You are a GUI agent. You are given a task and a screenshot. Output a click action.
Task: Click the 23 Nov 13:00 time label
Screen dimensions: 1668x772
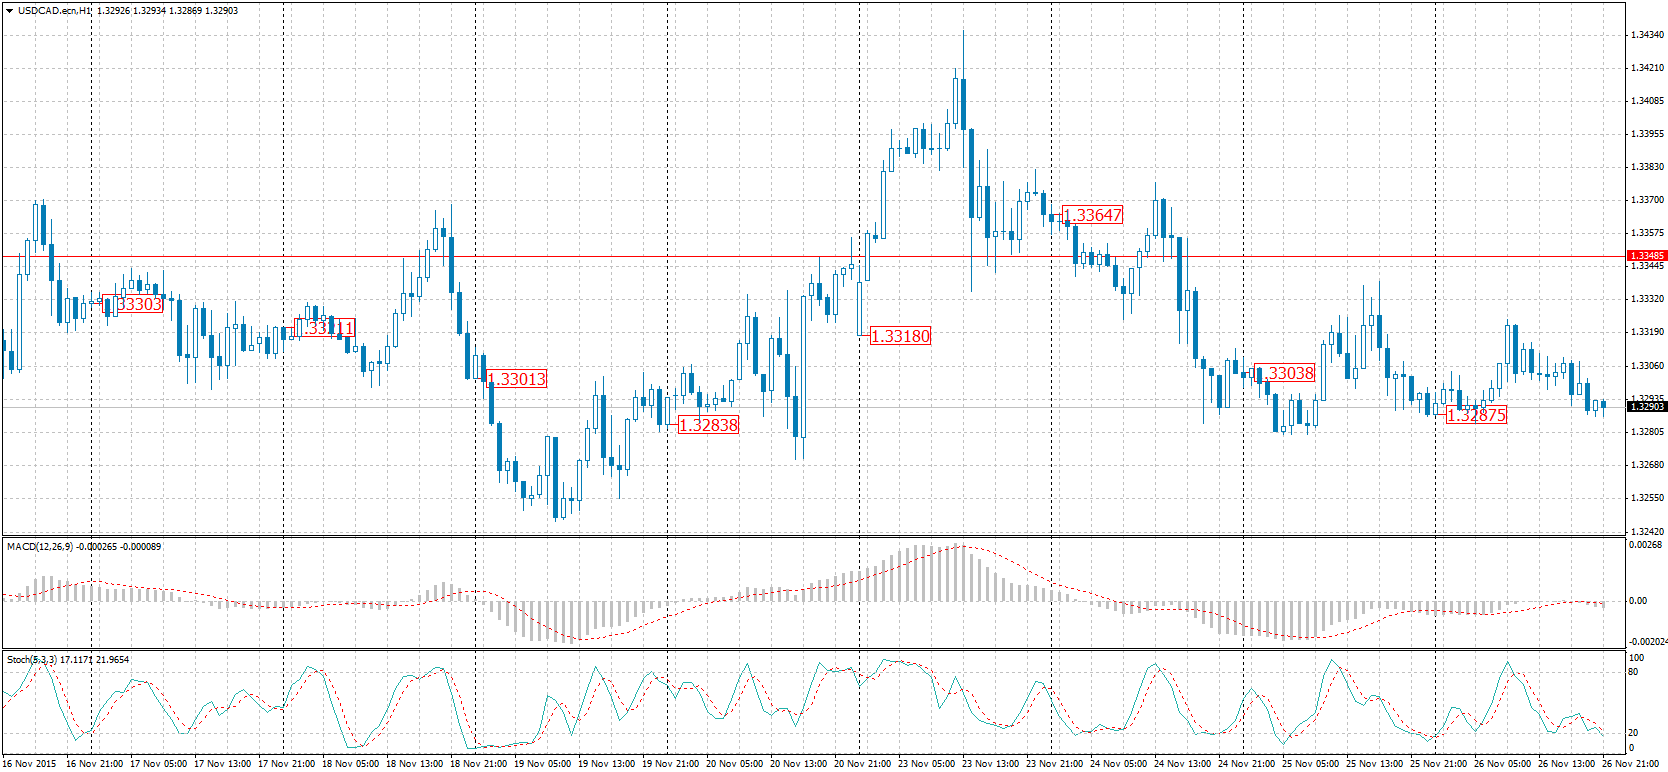click(990, 764)
